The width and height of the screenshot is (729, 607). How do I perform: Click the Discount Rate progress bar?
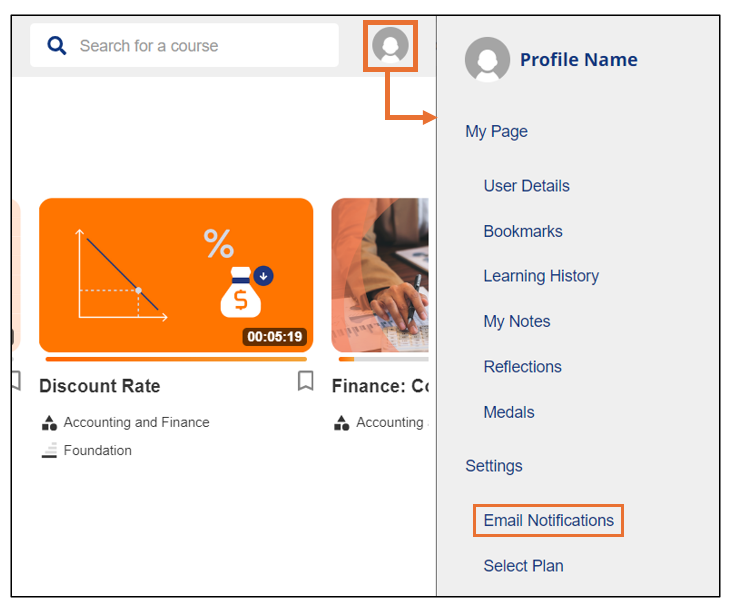click(x=176, y=358)
